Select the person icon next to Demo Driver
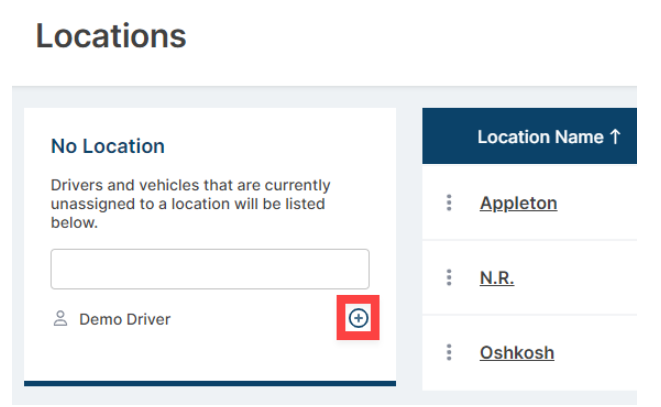This screenshot has height=407, width=661. point(60,318)
